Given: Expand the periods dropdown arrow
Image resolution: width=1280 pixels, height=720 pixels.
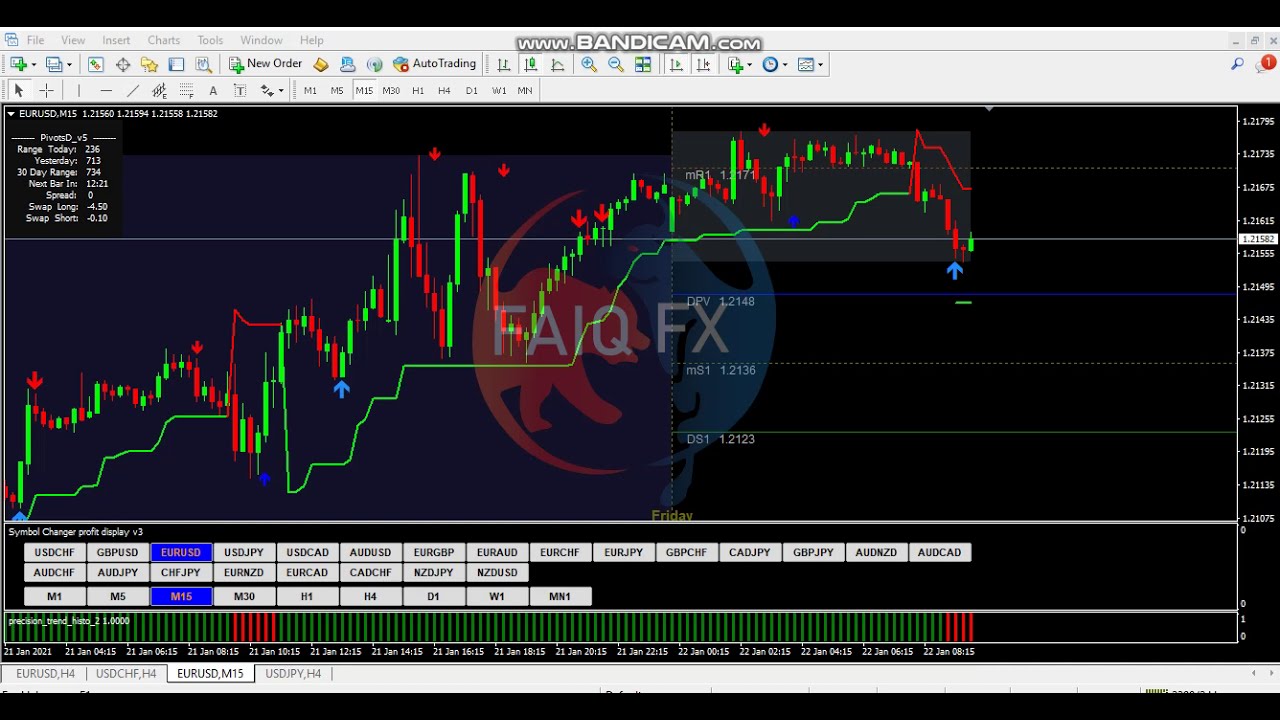Looking at the screenshot, I should pyautogui.click(x=785, y=65).
